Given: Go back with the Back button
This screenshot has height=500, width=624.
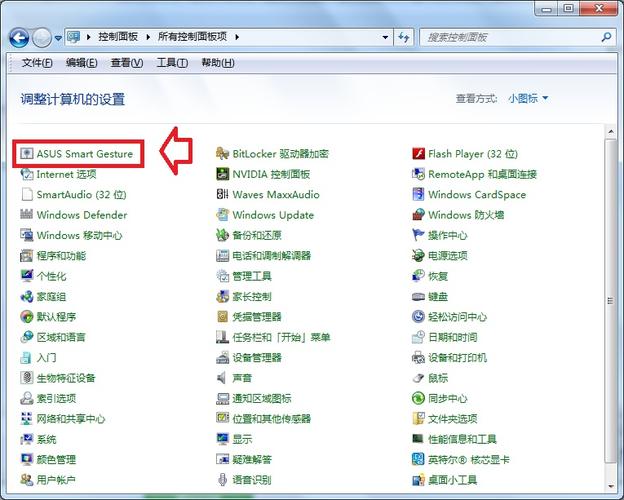Looking at the screenshot, I should click(x=19, y=38).
